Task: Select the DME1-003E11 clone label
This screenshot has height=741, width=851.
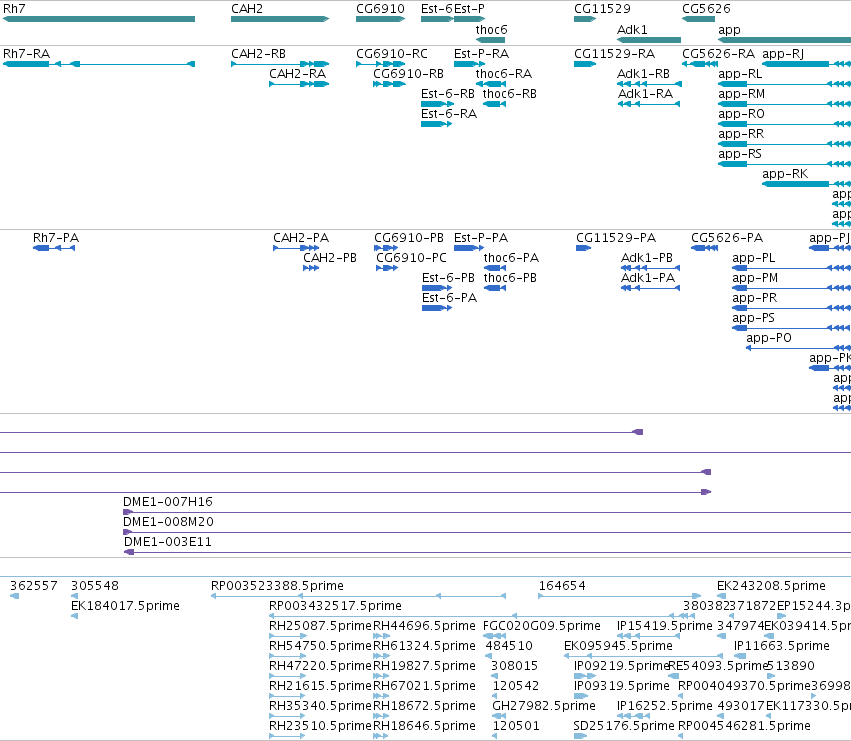Action: 168,542
